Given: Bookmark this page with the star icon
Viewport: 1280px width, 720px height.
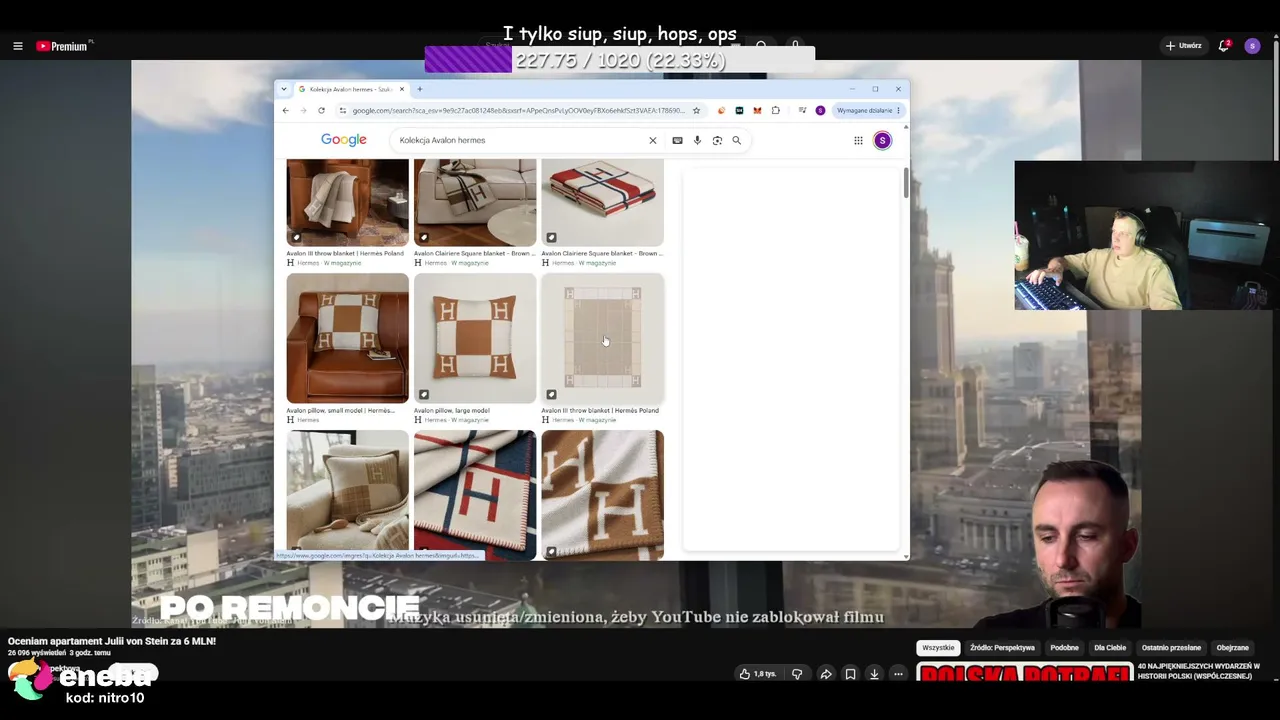Looking at the screenshot, I should [696, 110].
